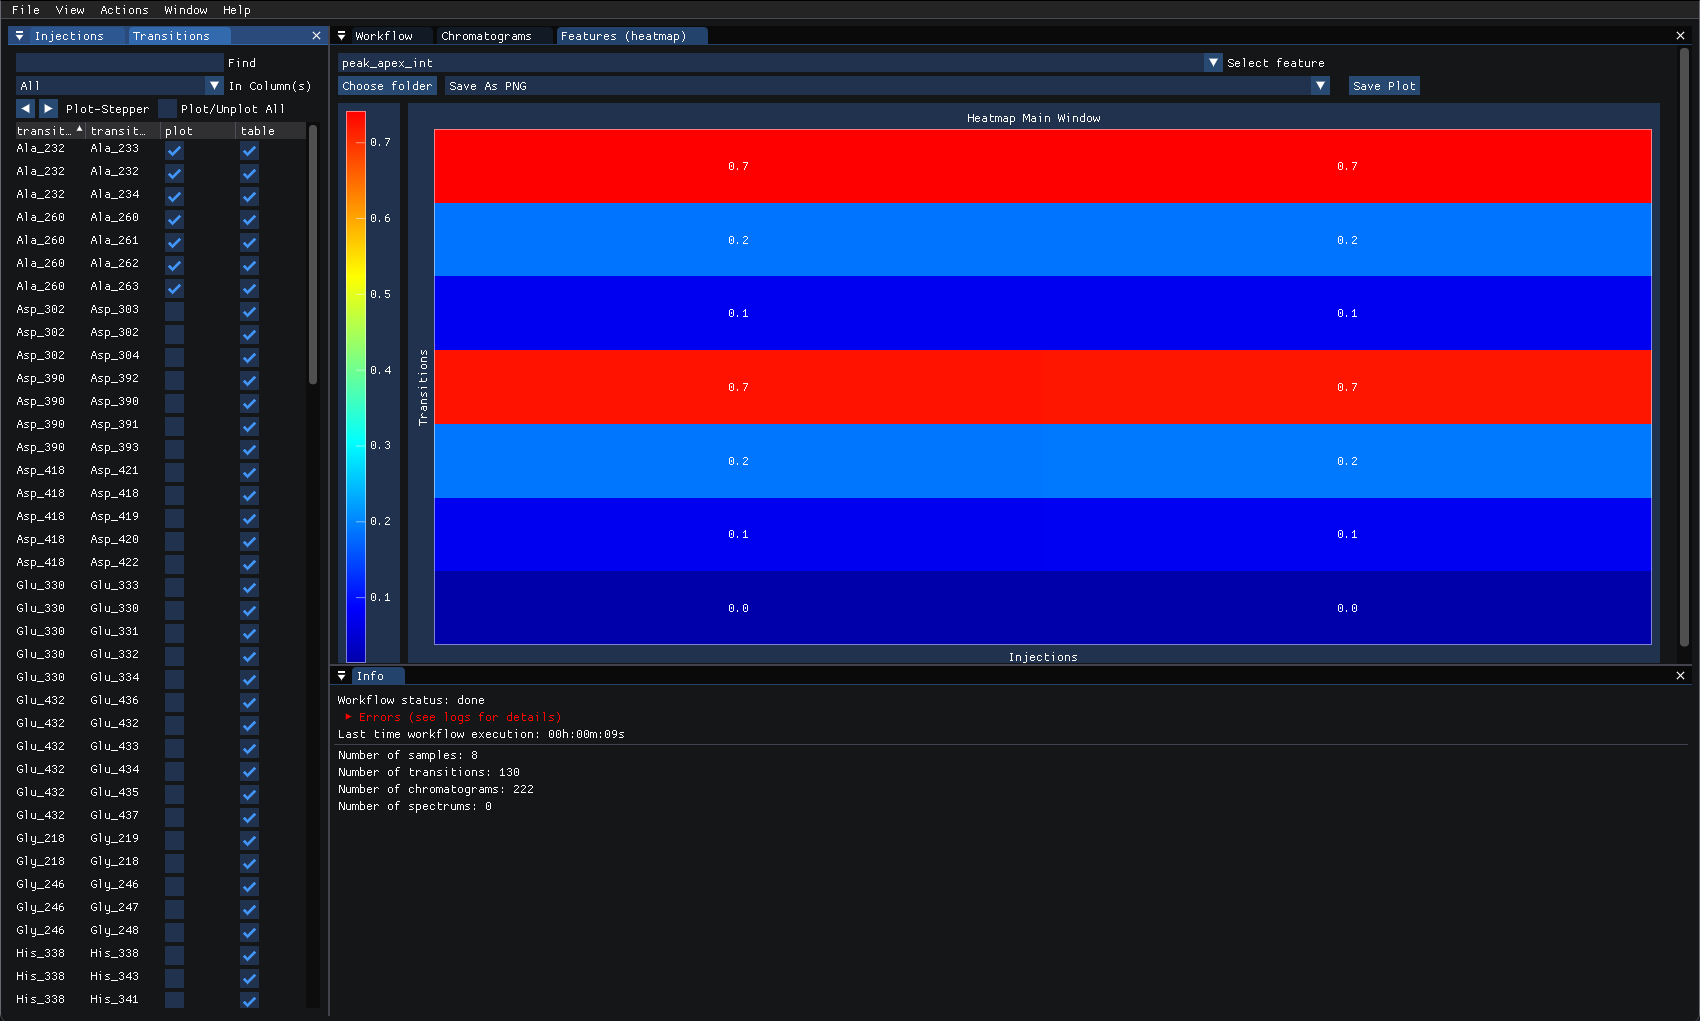Open the Help menu
Viewport: 1700px width, 1021px height.
coord(237,10)
